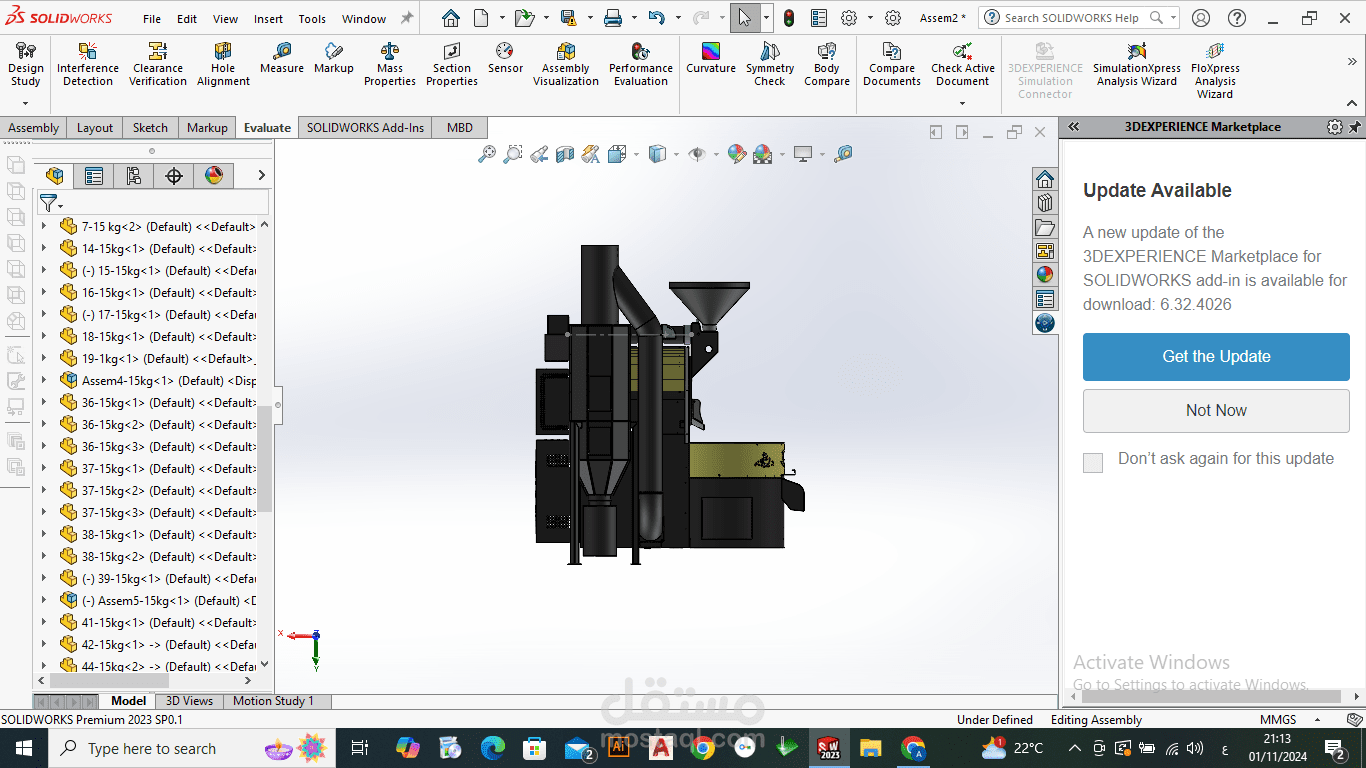Viewport: 1366px width, 768px height.
Task: Click Check Active Document
Action: pyautogui.click(x=963, y=65)
